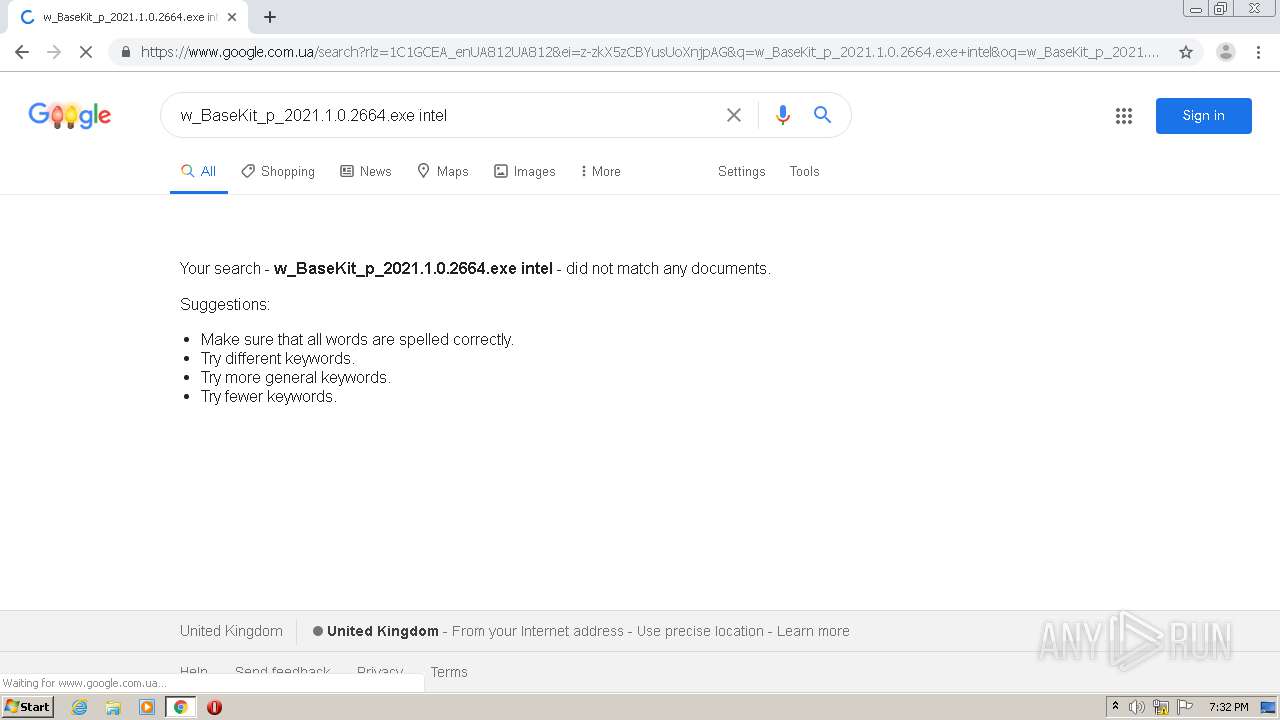
Task: Click red Opera-style taskbar icon
Action: click(x=214, y=707)
